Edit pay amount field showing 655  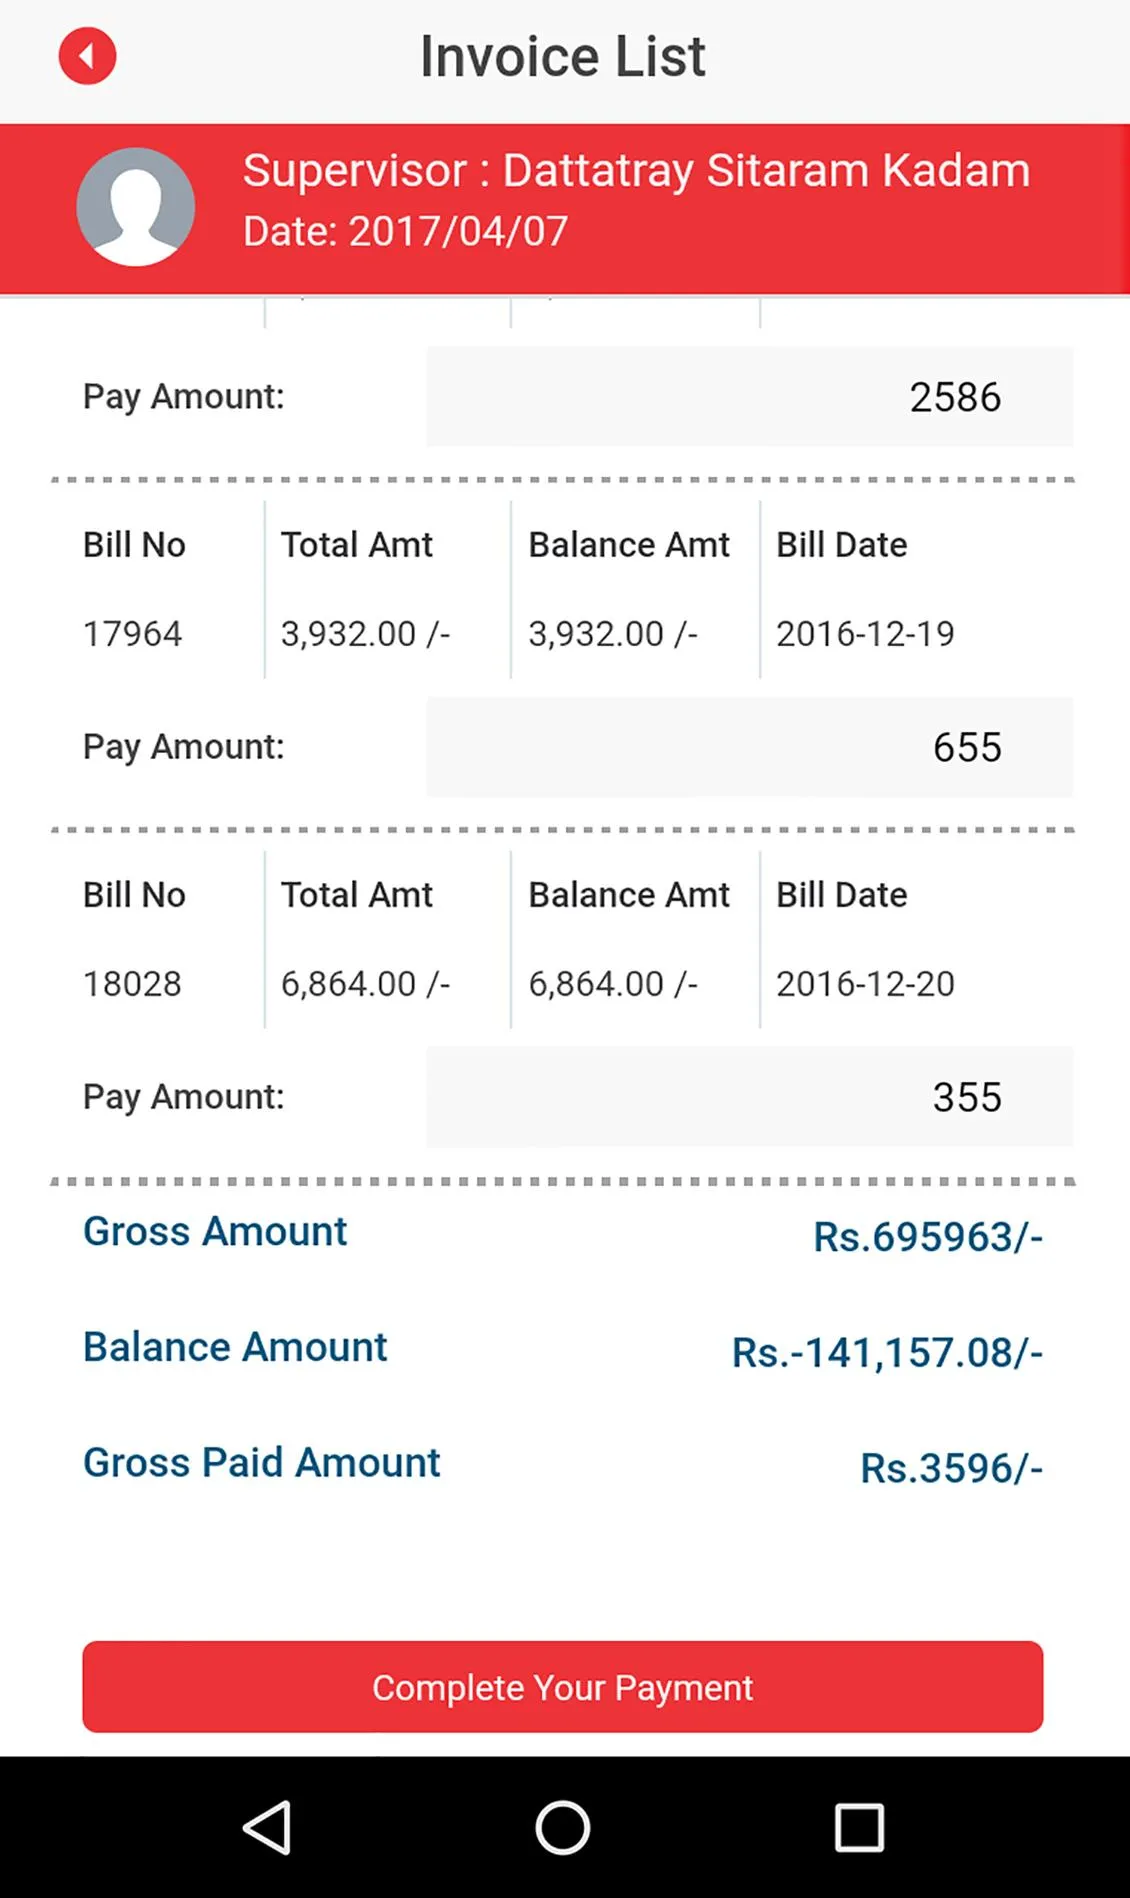click(750, 747)
